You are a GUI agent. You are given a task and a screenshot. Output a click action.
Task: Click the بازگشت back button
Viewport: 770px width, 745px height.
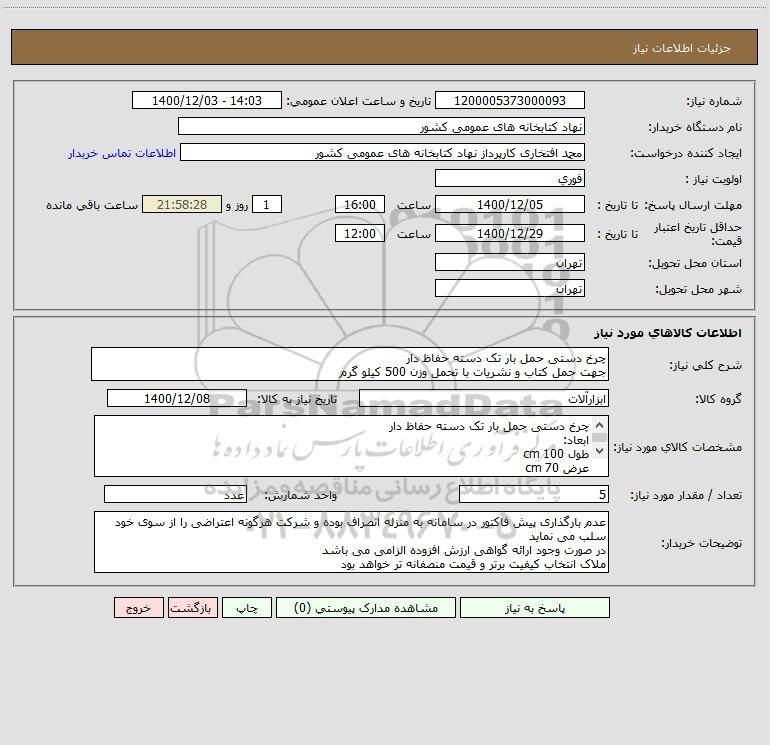192,608
